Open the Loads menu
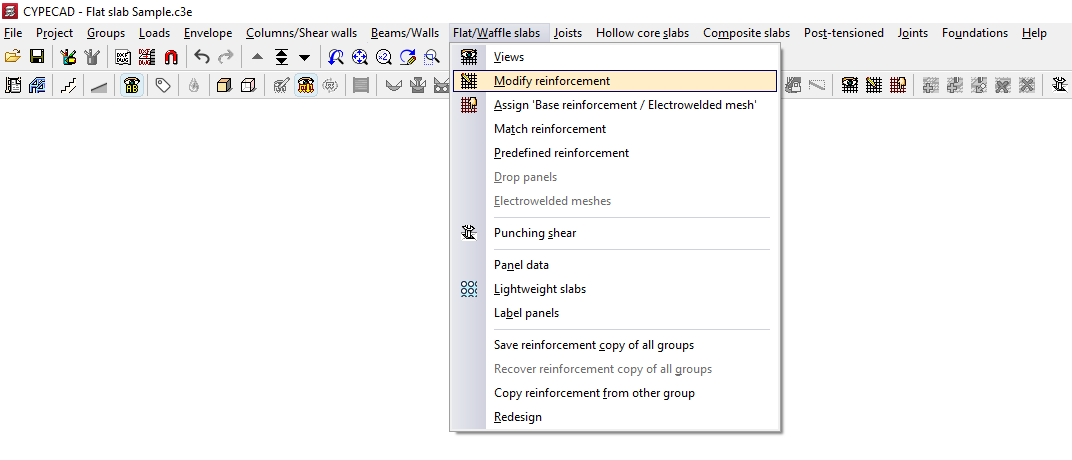Screen dimensions: 1072x460 coord(155,33)
